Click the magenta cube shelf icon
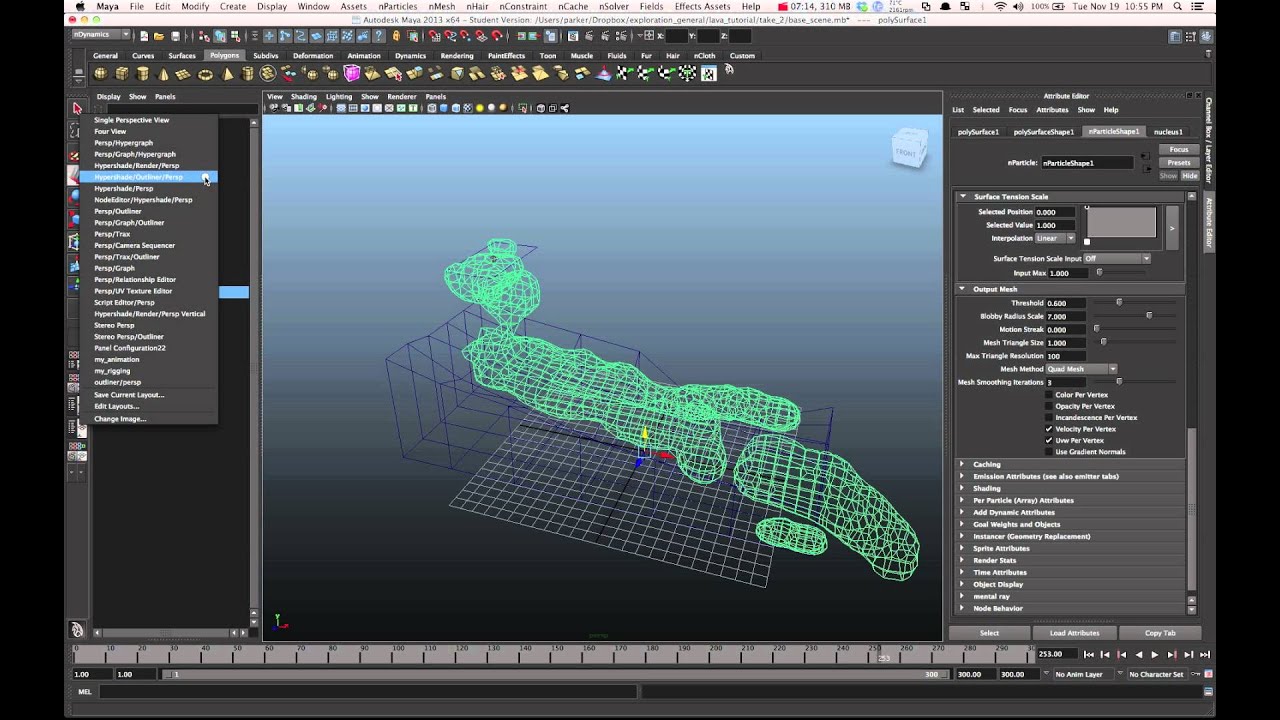The height and width of the screenshot is (720, 1280). pos(352,74)
